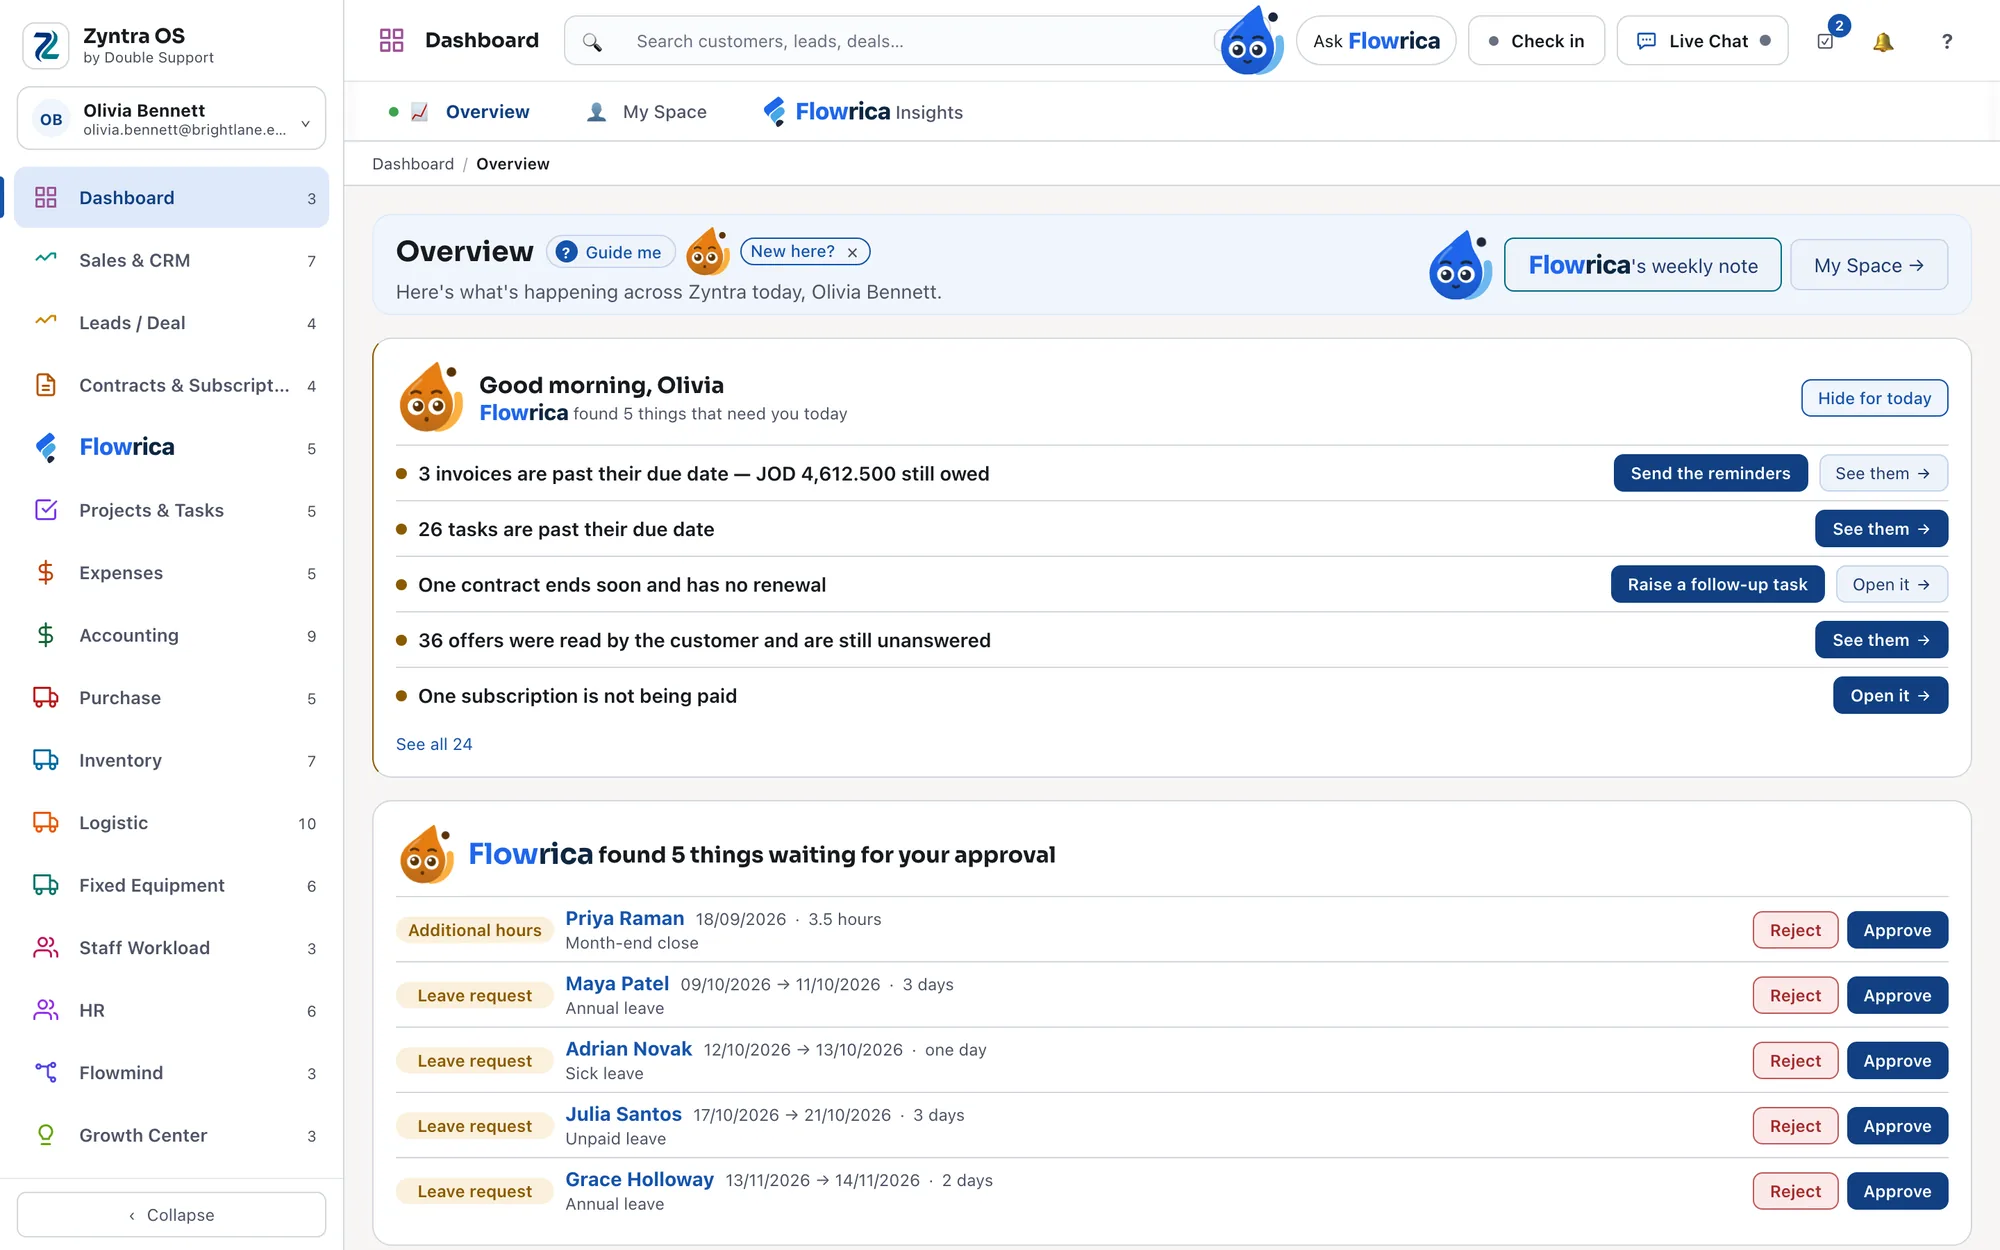Open the Inventory module
This screenshot has height=1250, width=2000.
pyautogui.click(x=172, y=760)
